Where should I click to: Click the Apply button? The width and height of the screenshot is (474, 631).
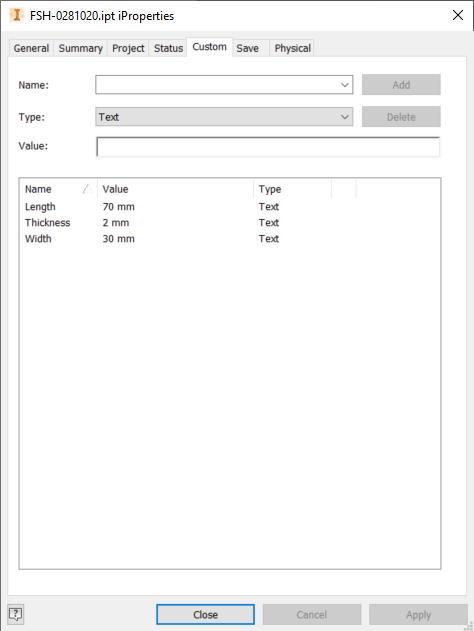tap(418, 615)
